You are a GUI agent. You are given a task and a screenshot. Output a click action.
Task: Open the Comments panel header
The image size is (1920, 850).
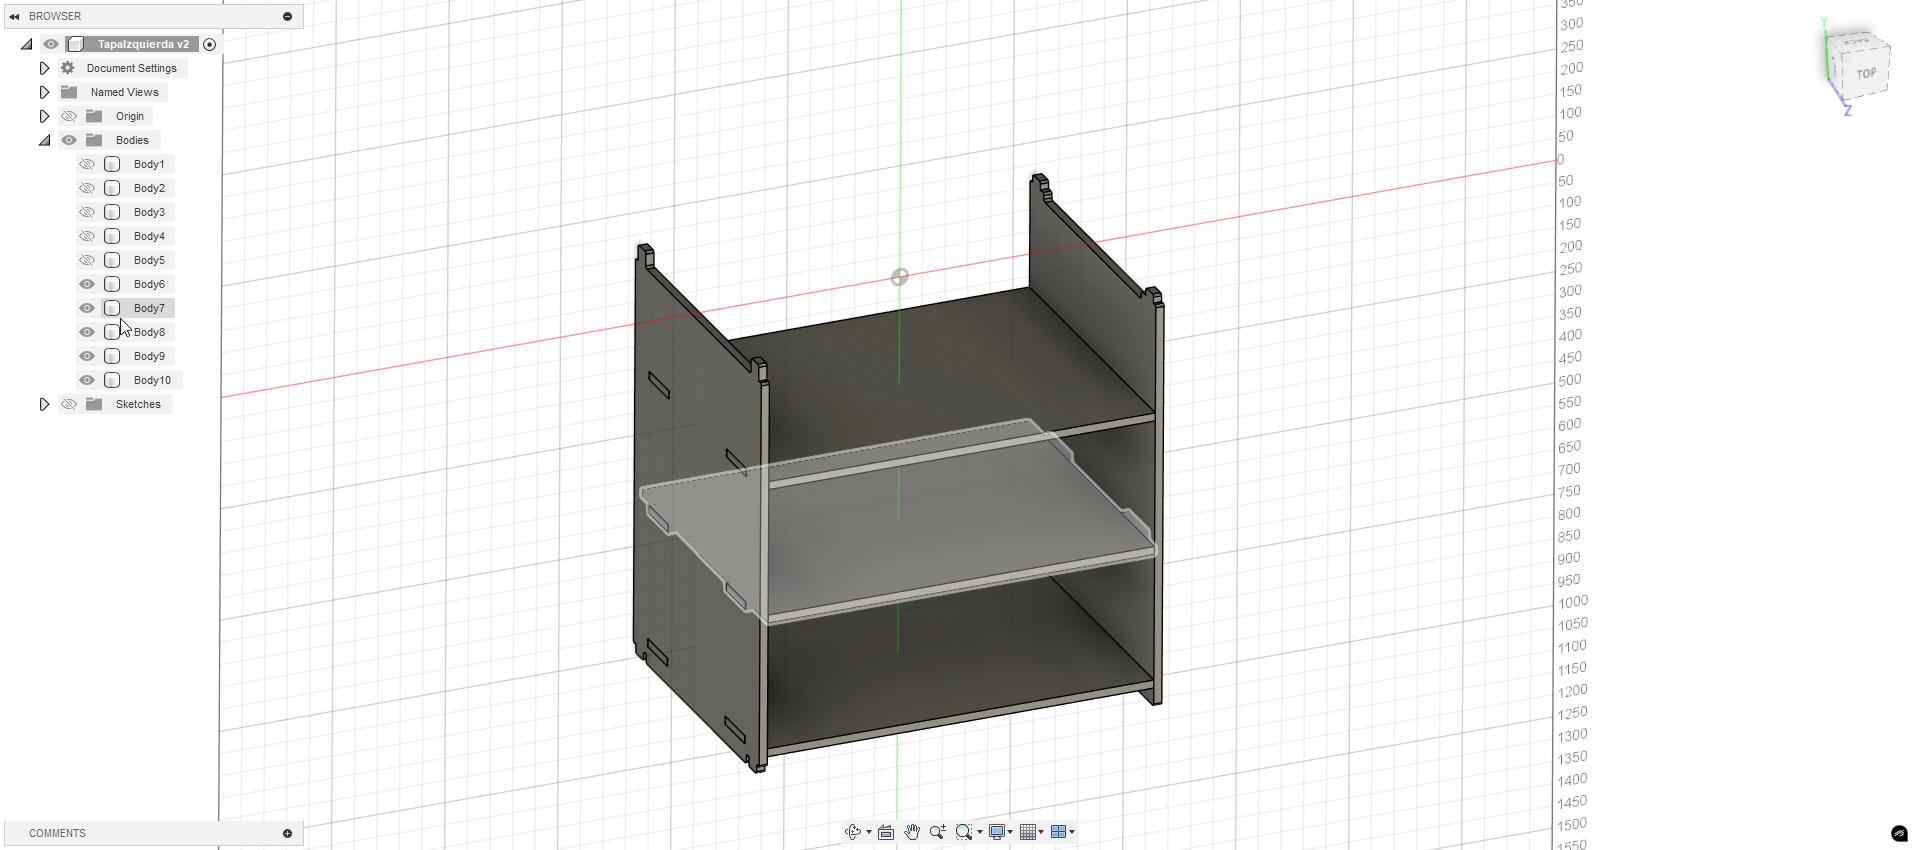153,833
